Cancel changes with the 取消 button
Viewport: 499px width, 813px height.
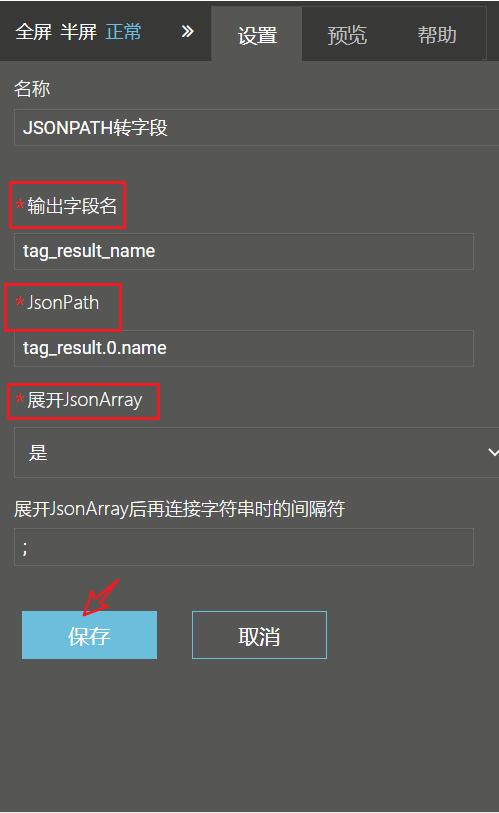pyautogui.click(x=259, y=635)
